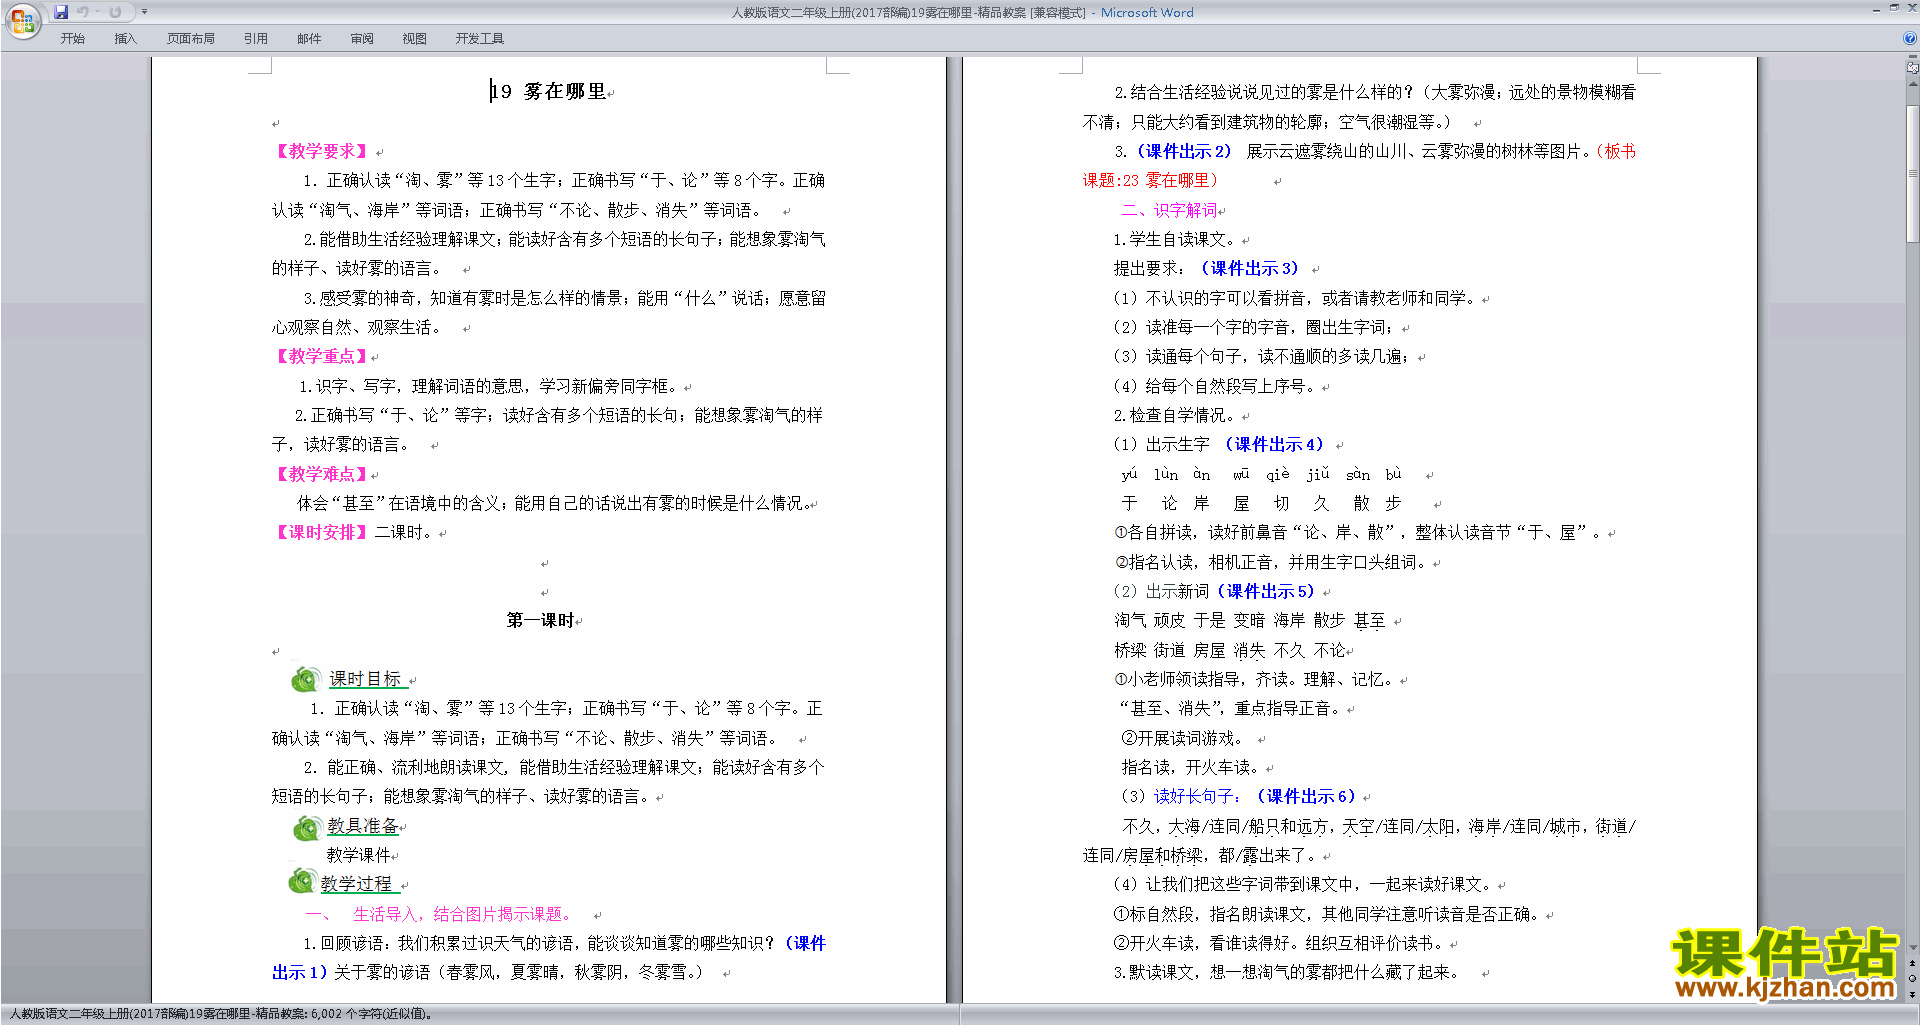This screenshot has width=1920, height=1025.
Task: Open the 开始 ribbon tab
Action: [x=72, y=39]
